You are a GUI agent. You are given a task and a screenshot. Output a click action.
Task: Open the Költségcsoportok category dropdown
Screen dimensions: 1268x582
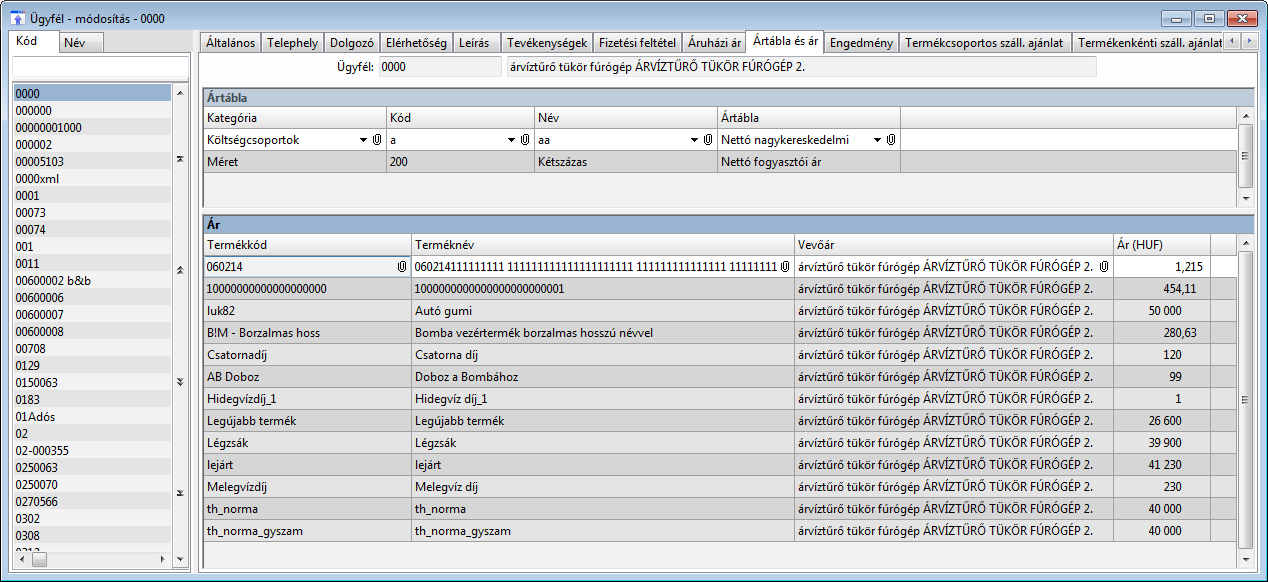click(x=364, y=141)
